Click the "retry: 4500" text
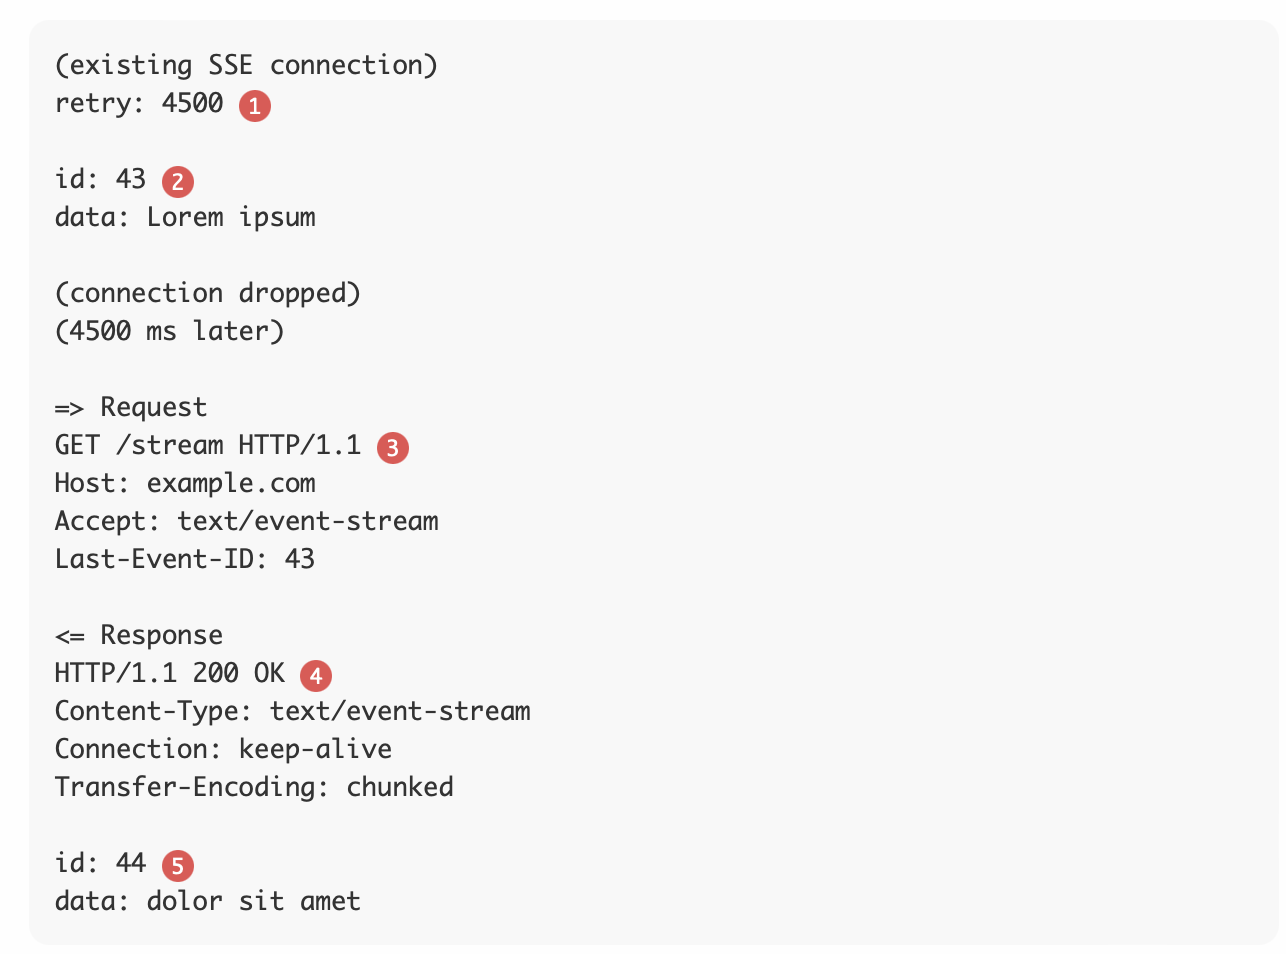Image resolution: width=1286 pixels, height=954 pixels. point(139,104)
